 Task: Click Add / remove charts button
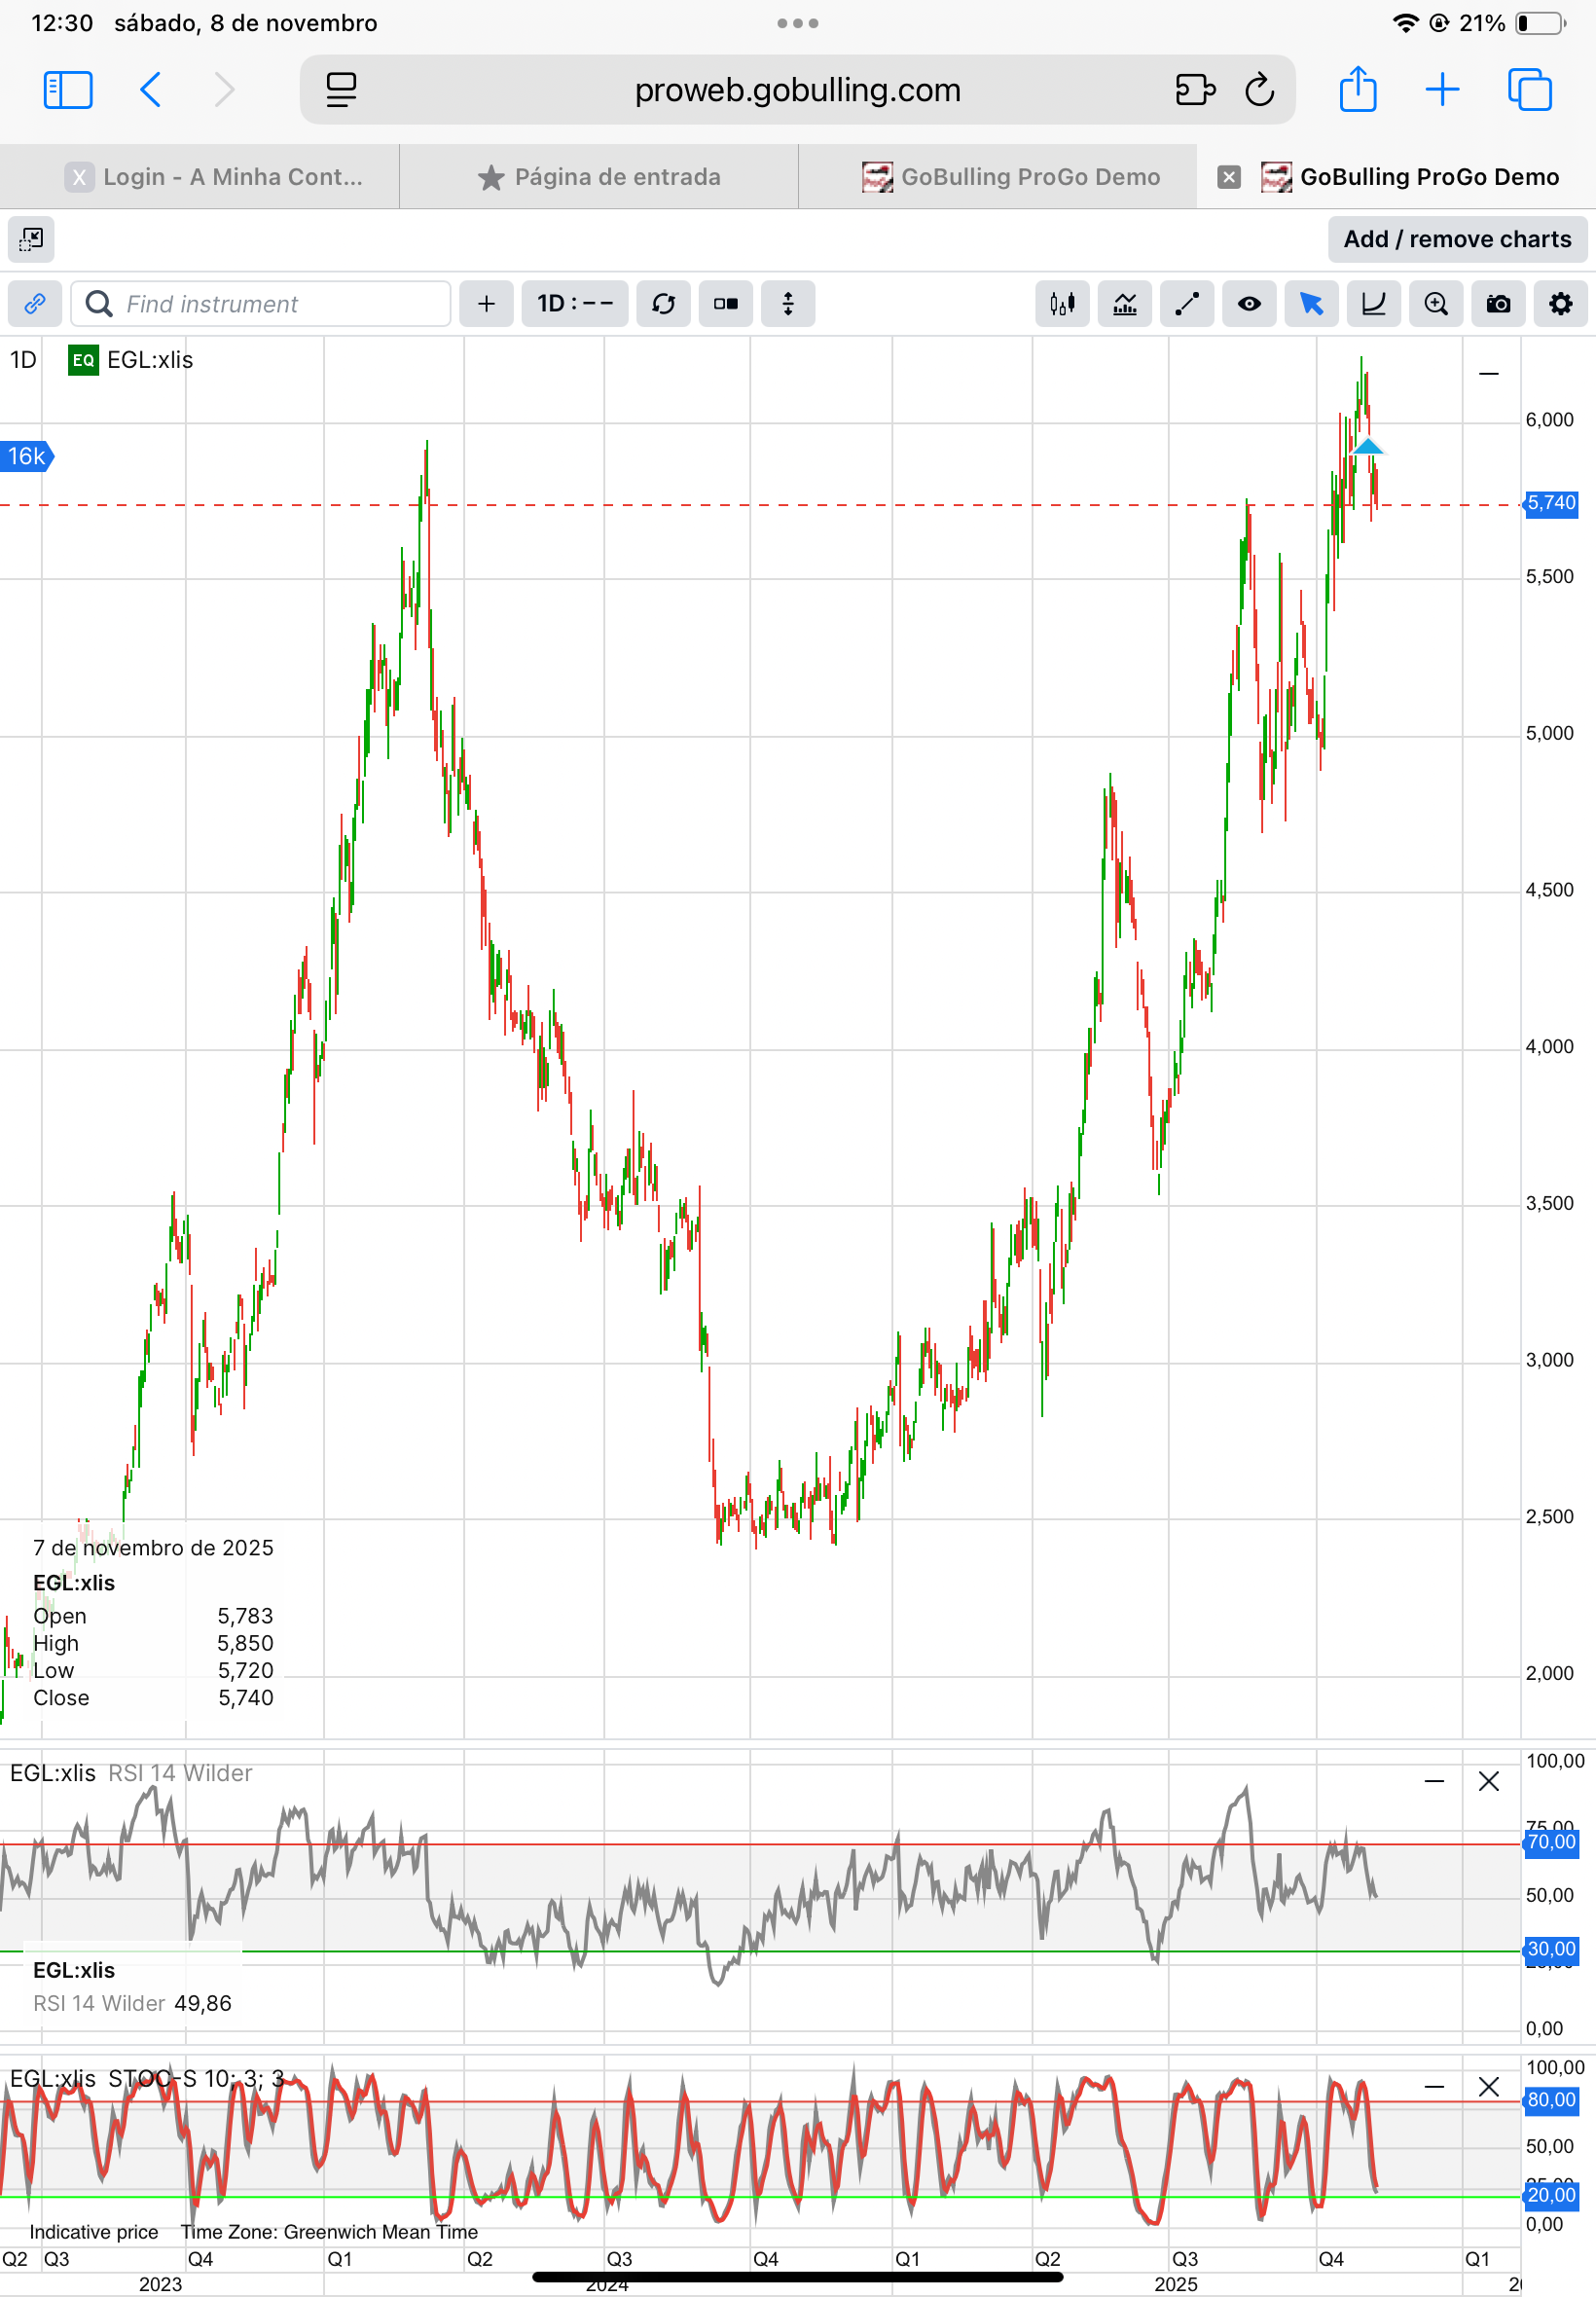click(x=1457, y=239)
